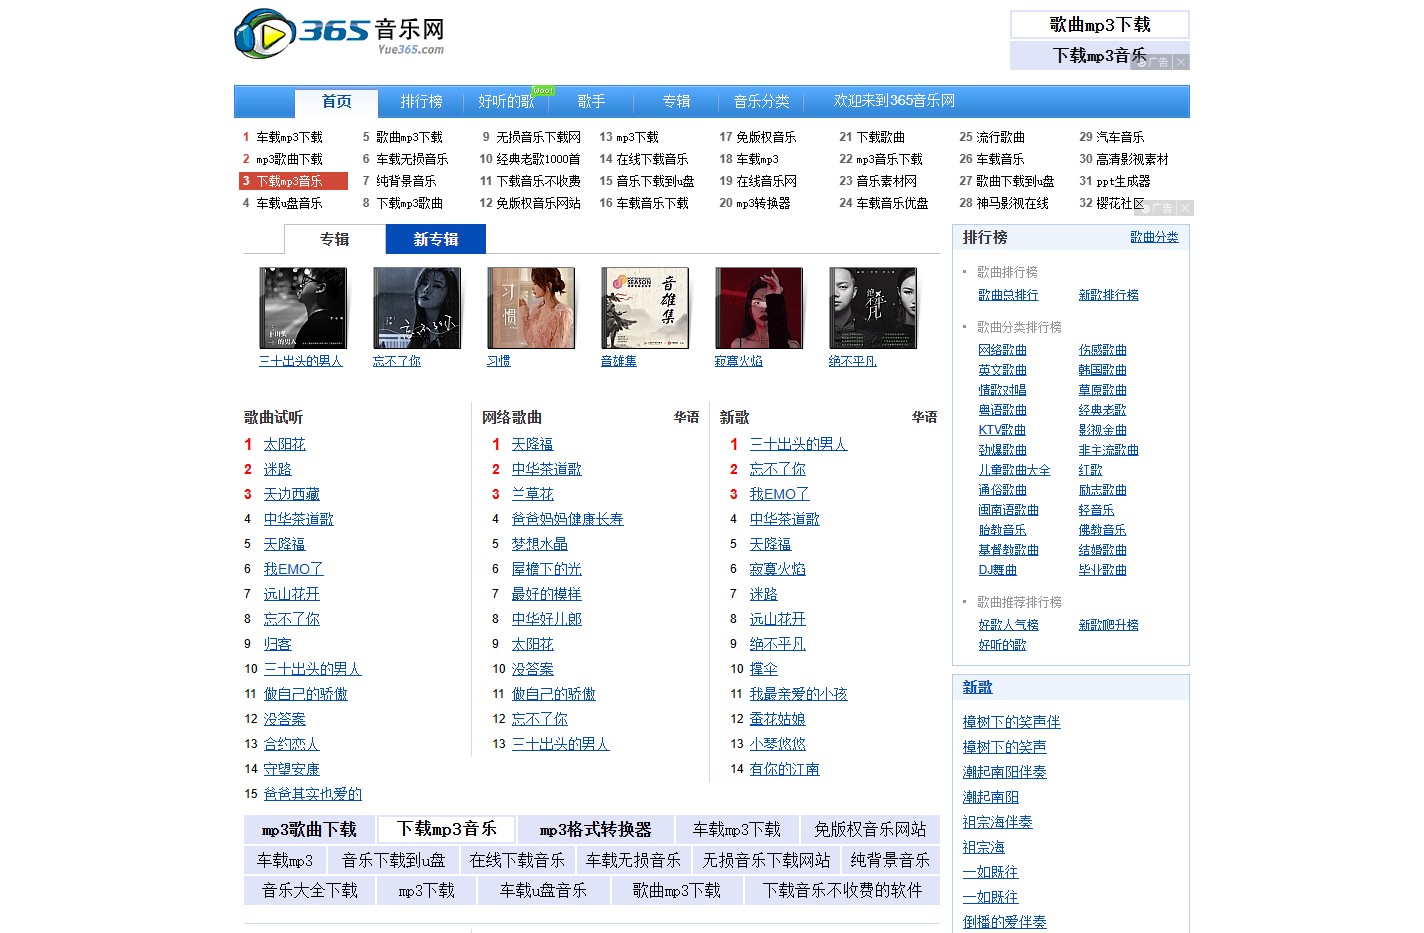Go to the 歌手 navigation tab

(591, 101)
